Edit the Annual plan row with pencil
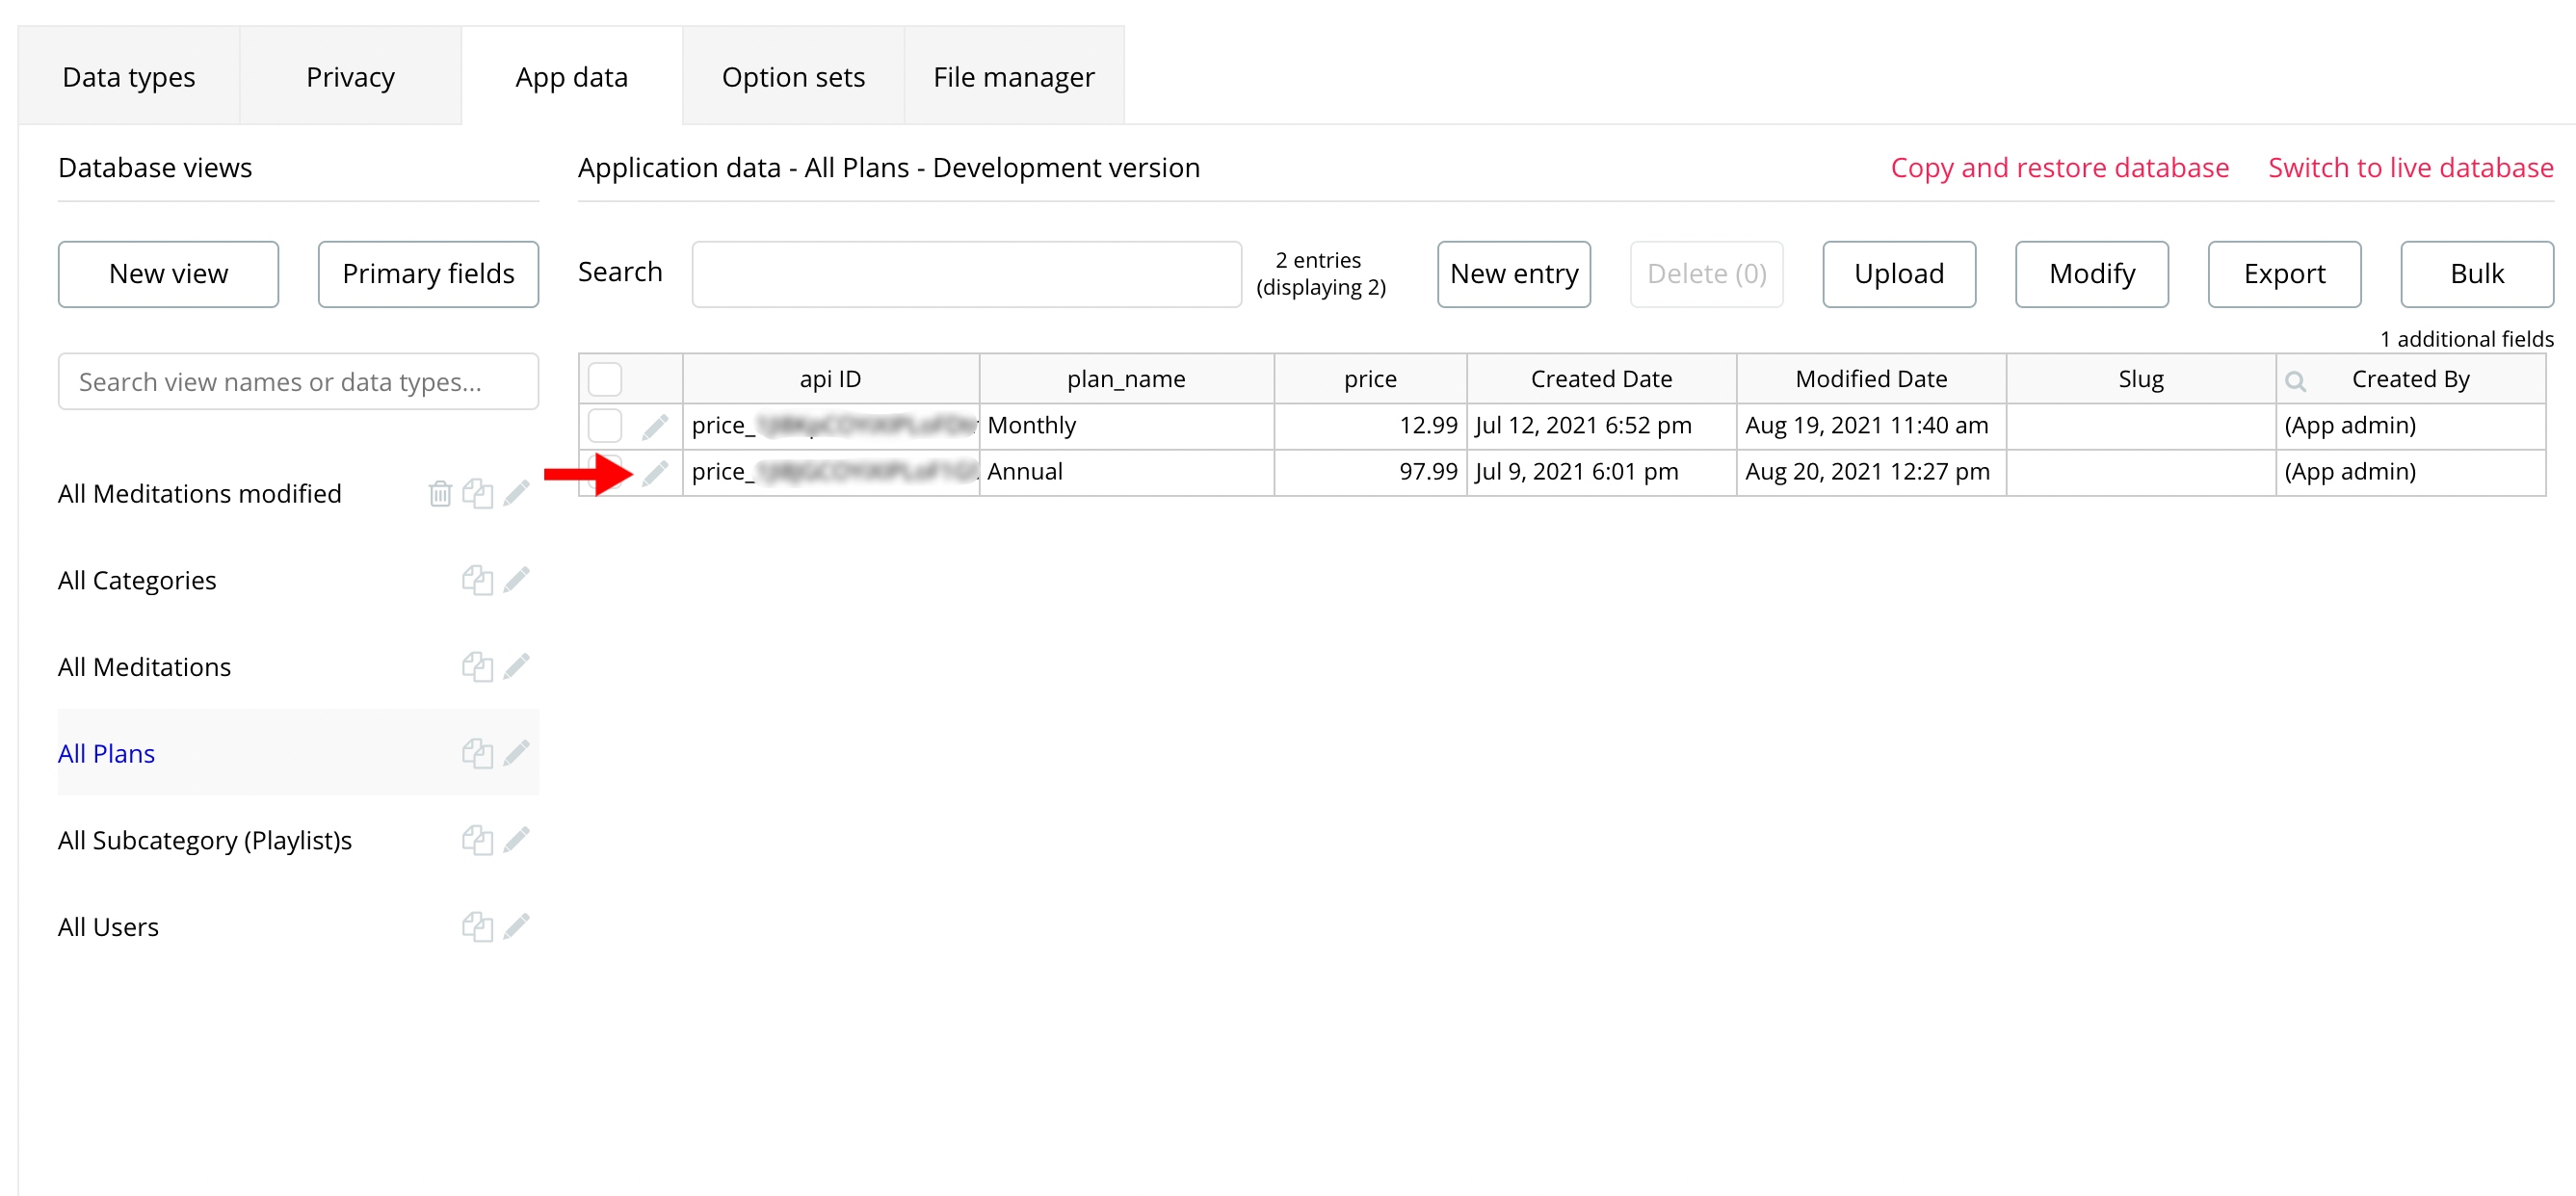Screen dimensions: 2576x1196 click(655, 472)
